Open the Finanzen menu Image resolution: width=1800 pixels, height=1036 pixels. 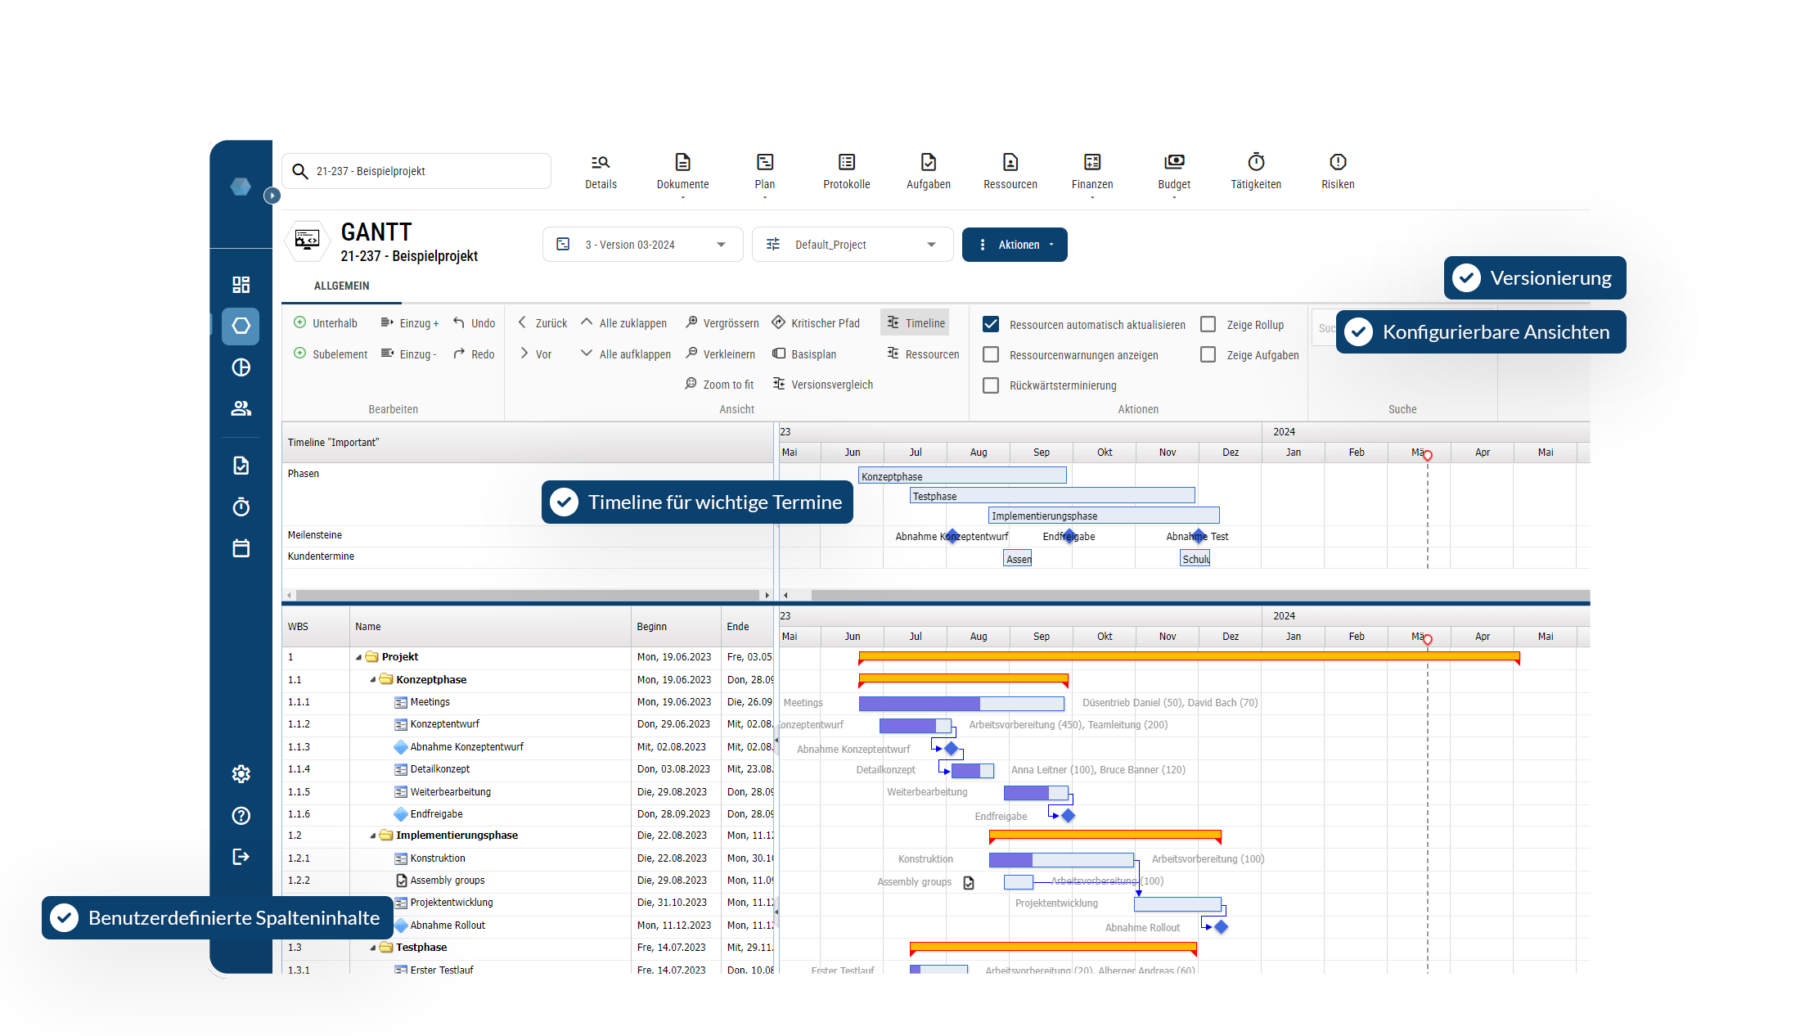1092,170
